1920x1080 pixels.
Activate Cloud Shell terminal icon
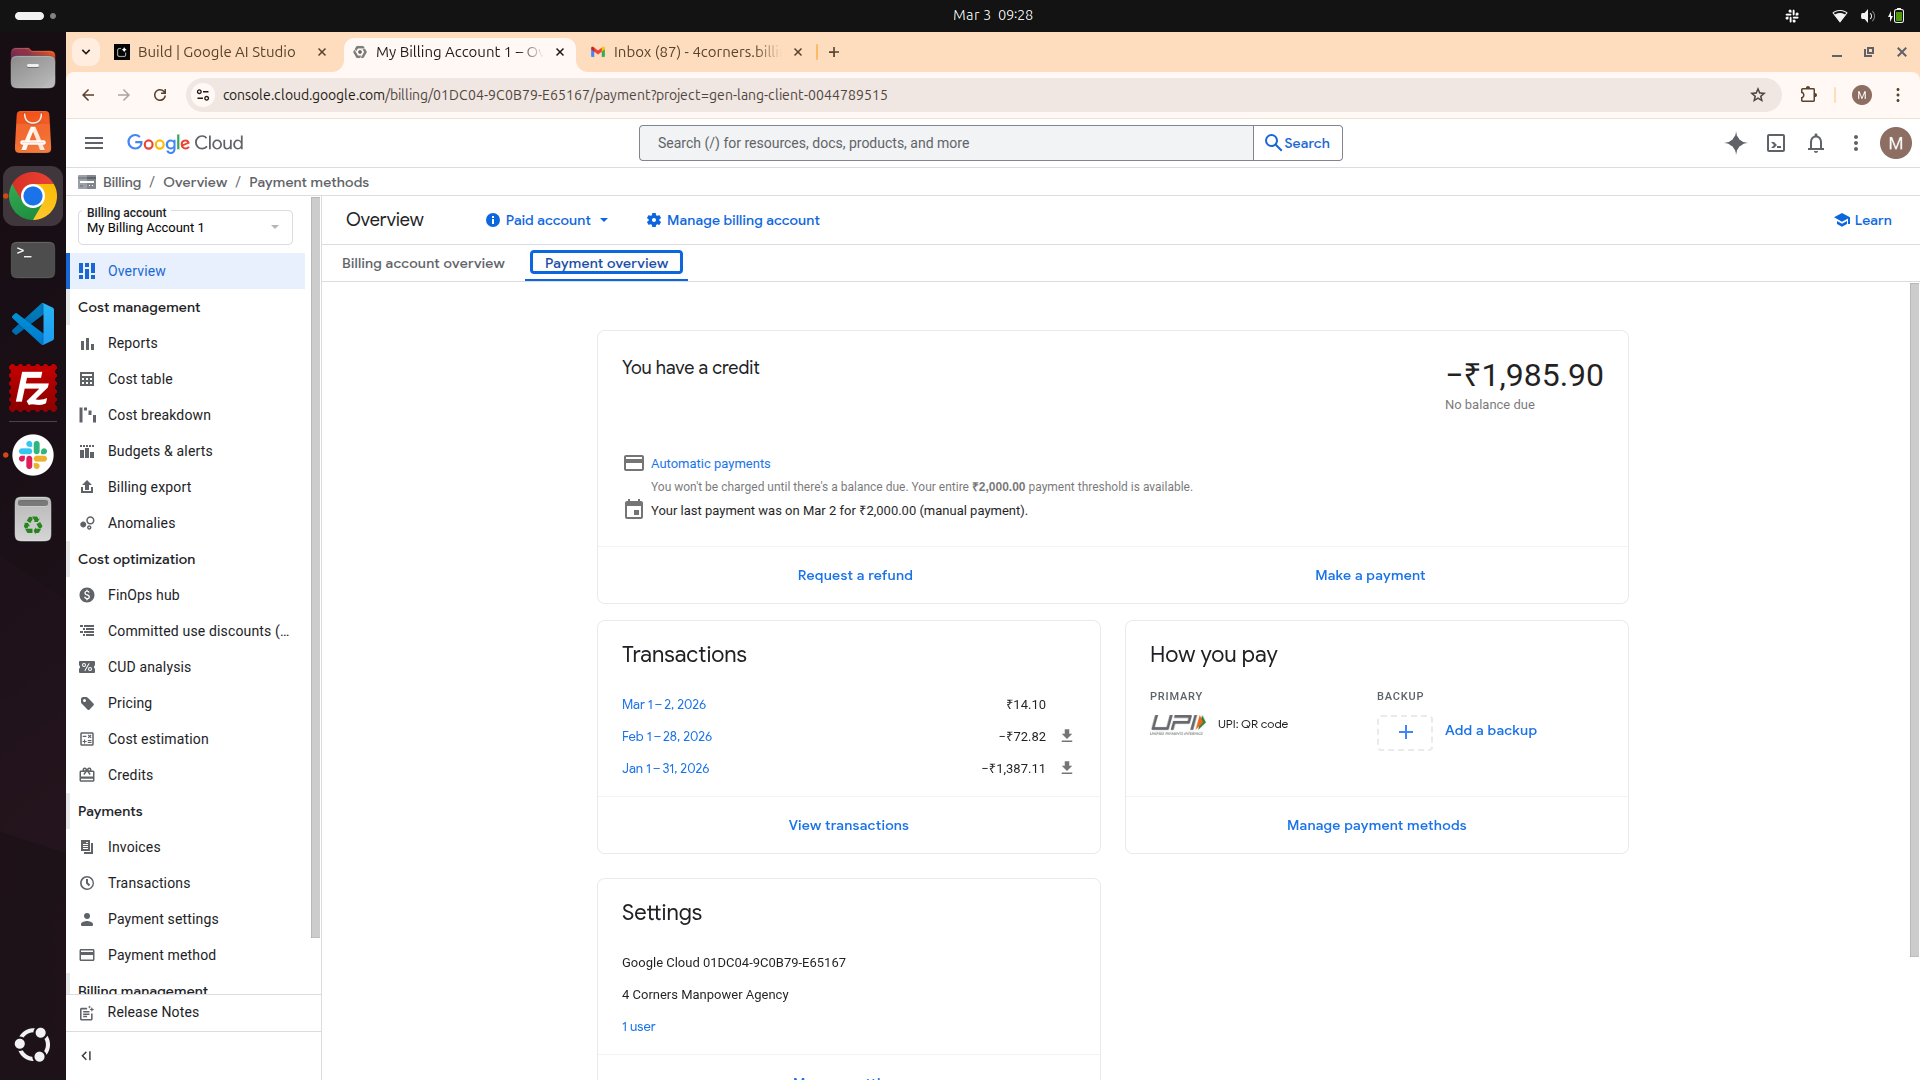pos(1775,143)
